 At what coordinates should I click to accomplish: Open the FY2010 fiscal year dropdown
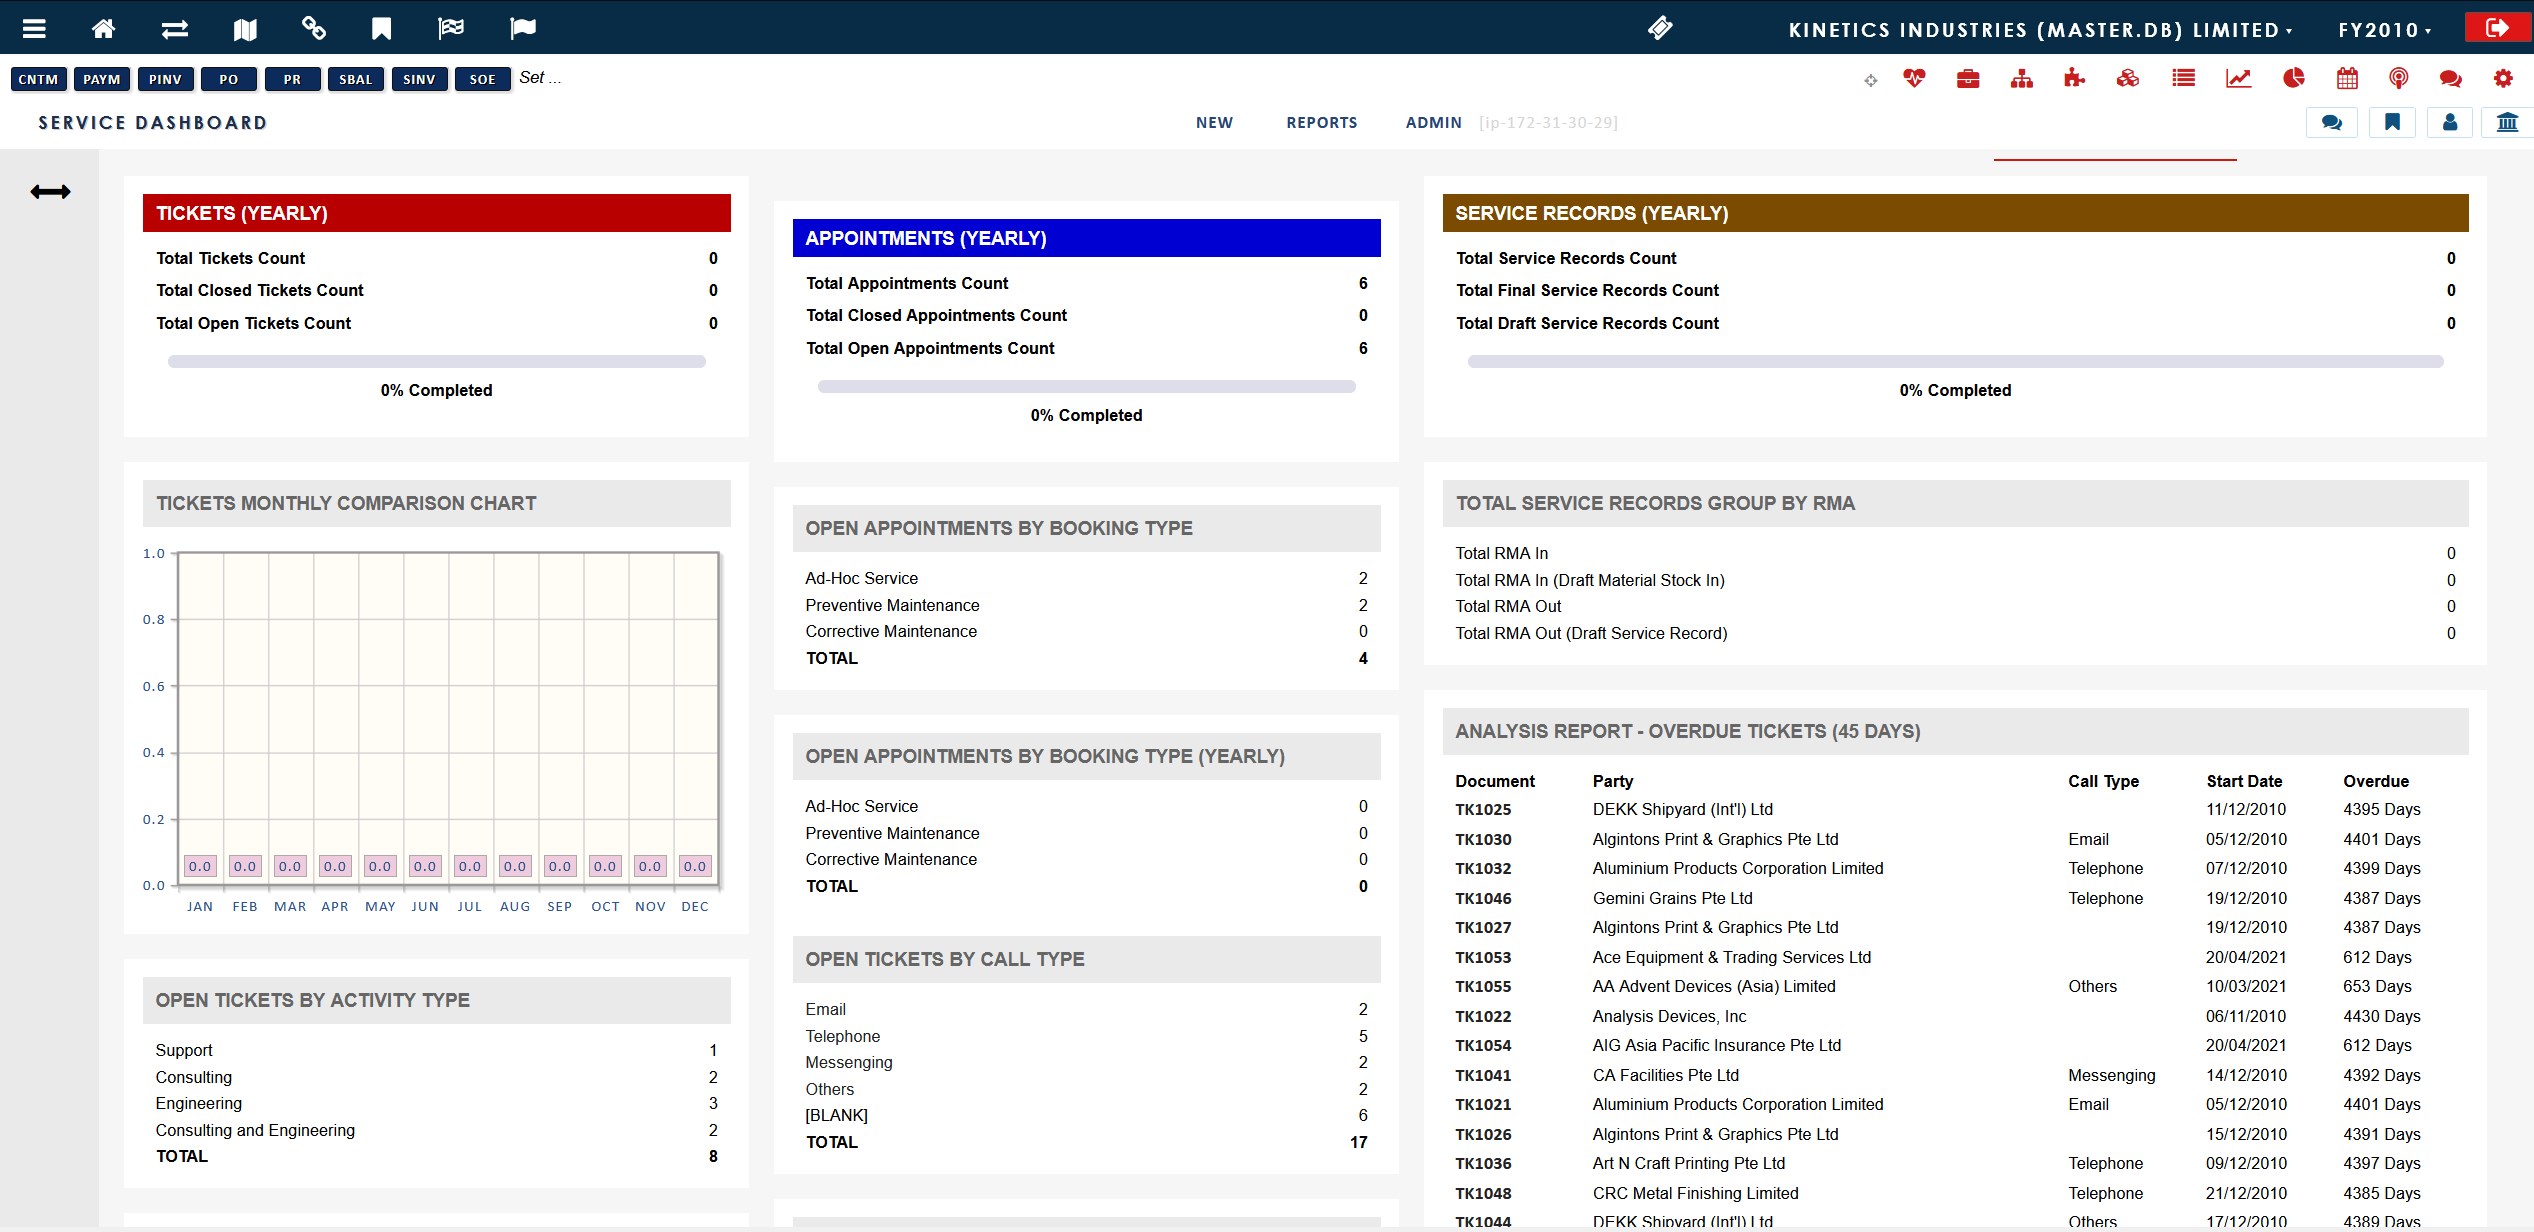click(2384, 30)
